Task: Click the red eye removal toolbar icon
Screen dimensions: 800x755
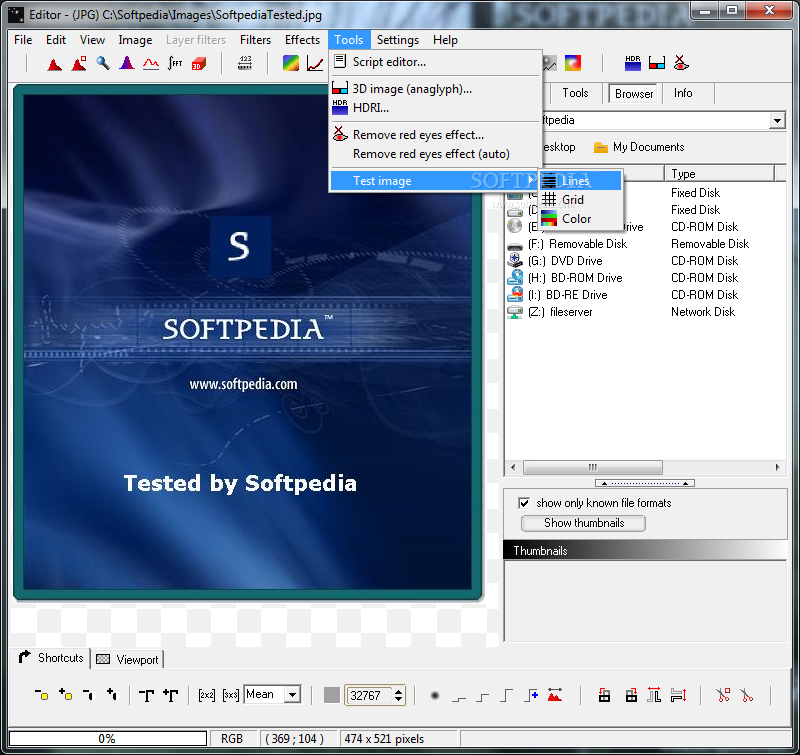Action: pos(681,63)
